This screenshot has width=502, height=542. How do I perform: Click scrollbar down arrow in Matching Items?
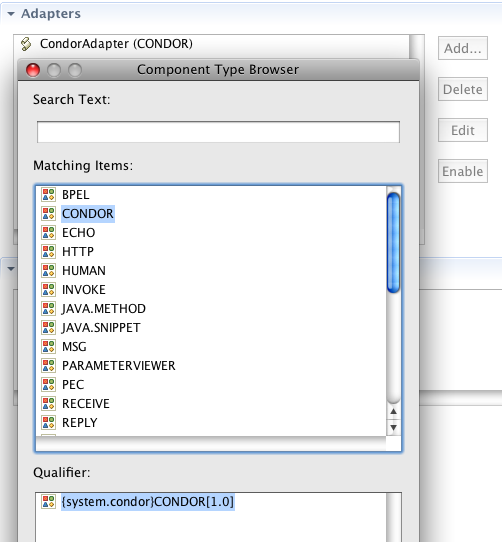click(393, 428)
